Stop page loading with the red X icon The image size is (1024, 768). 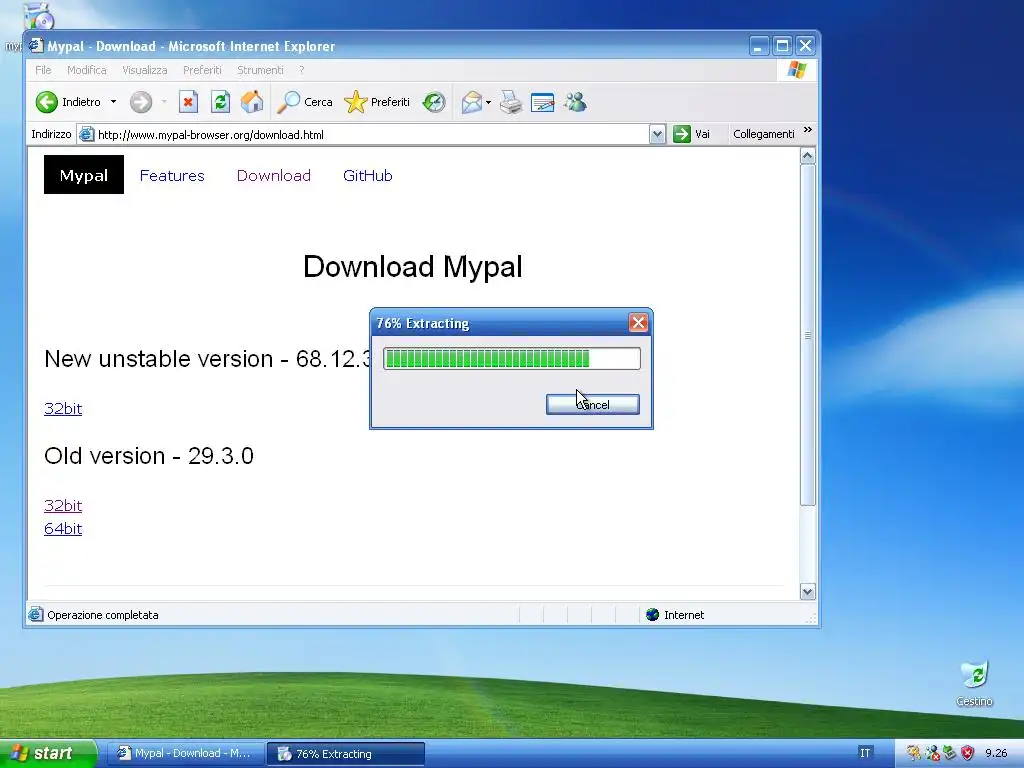(x=188, y=102)
